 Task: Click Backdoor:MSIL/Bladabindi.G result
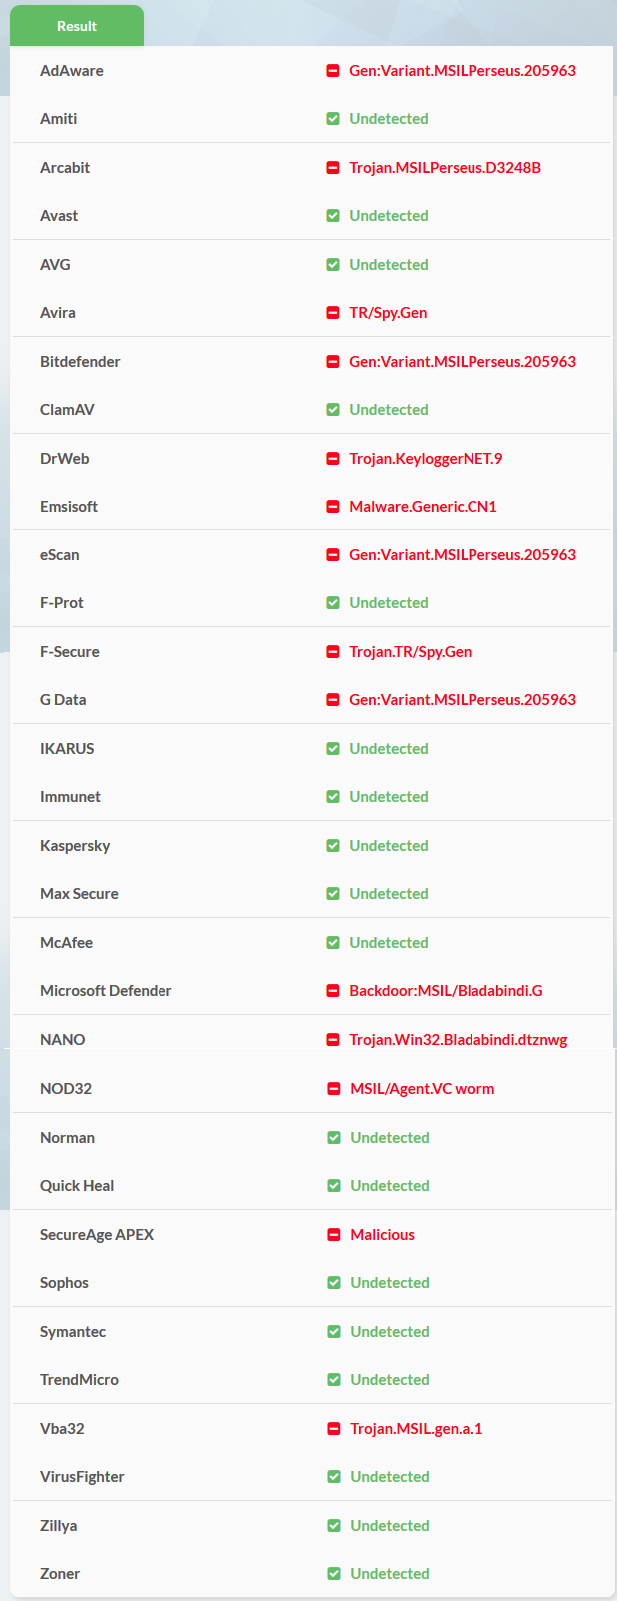445,991
